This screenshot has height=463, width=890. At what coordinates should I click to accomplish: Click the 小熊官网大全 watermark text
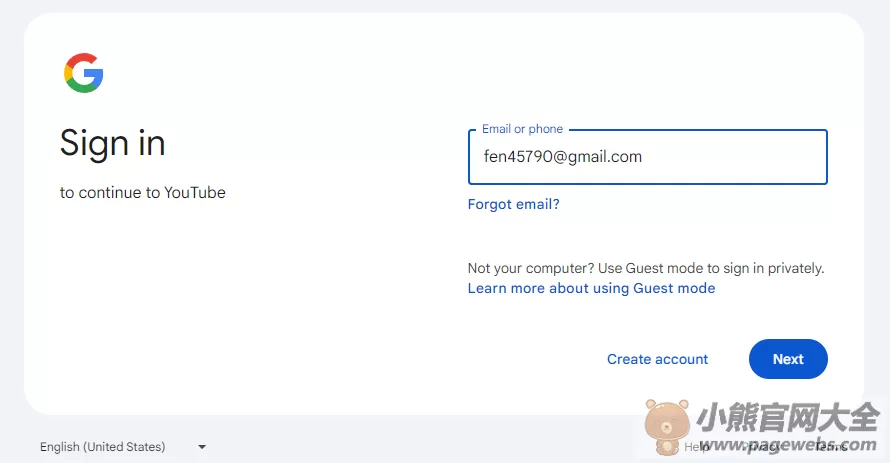[788, 418]
